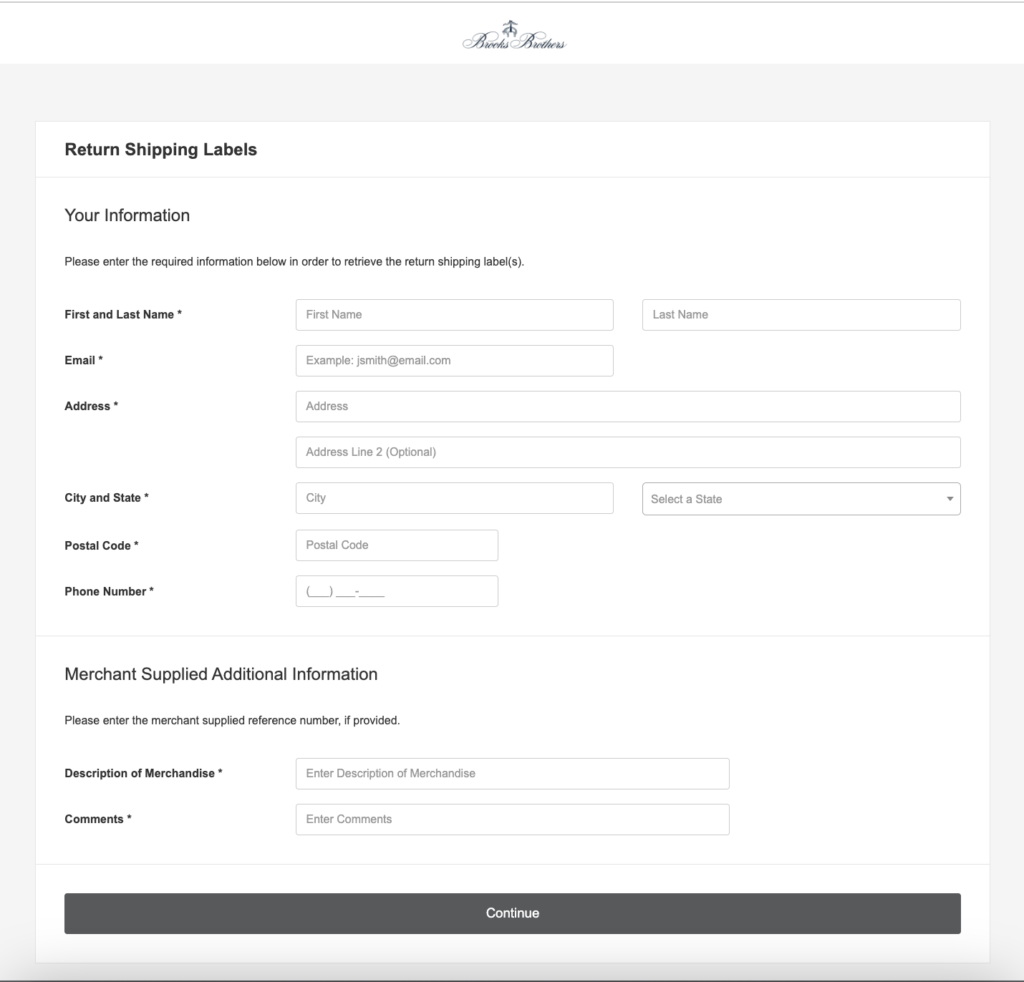Screen dimensions: 1024x982
Task: Click the First and Last Name label
Action: (120, 314)
